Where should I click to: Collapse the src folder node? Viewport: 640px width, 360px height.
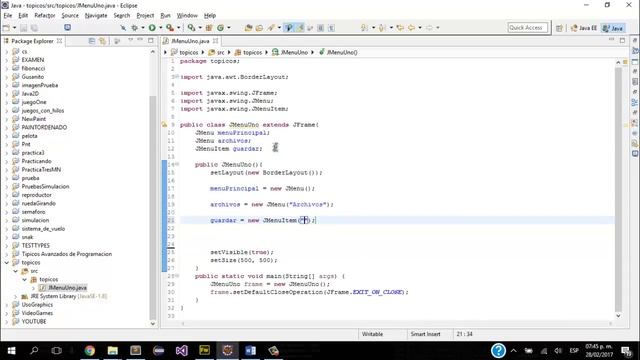tap(16, 271)
